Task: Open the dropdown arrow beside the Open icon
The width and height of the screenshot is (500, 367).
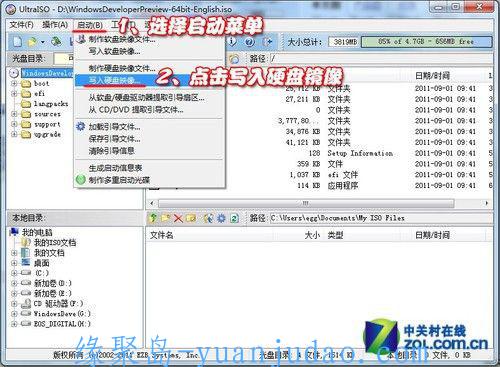Action: 43,42
